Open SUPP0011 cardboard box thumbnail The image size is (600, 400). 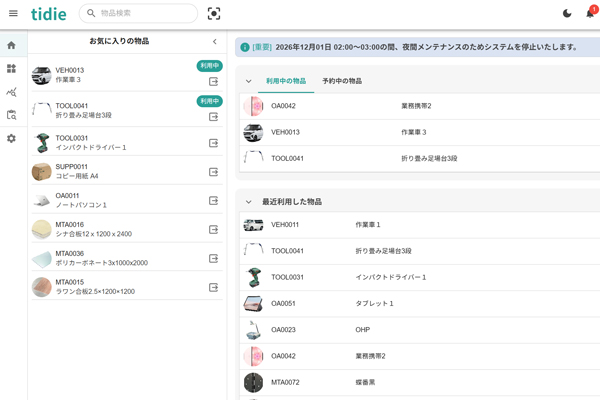41,171
